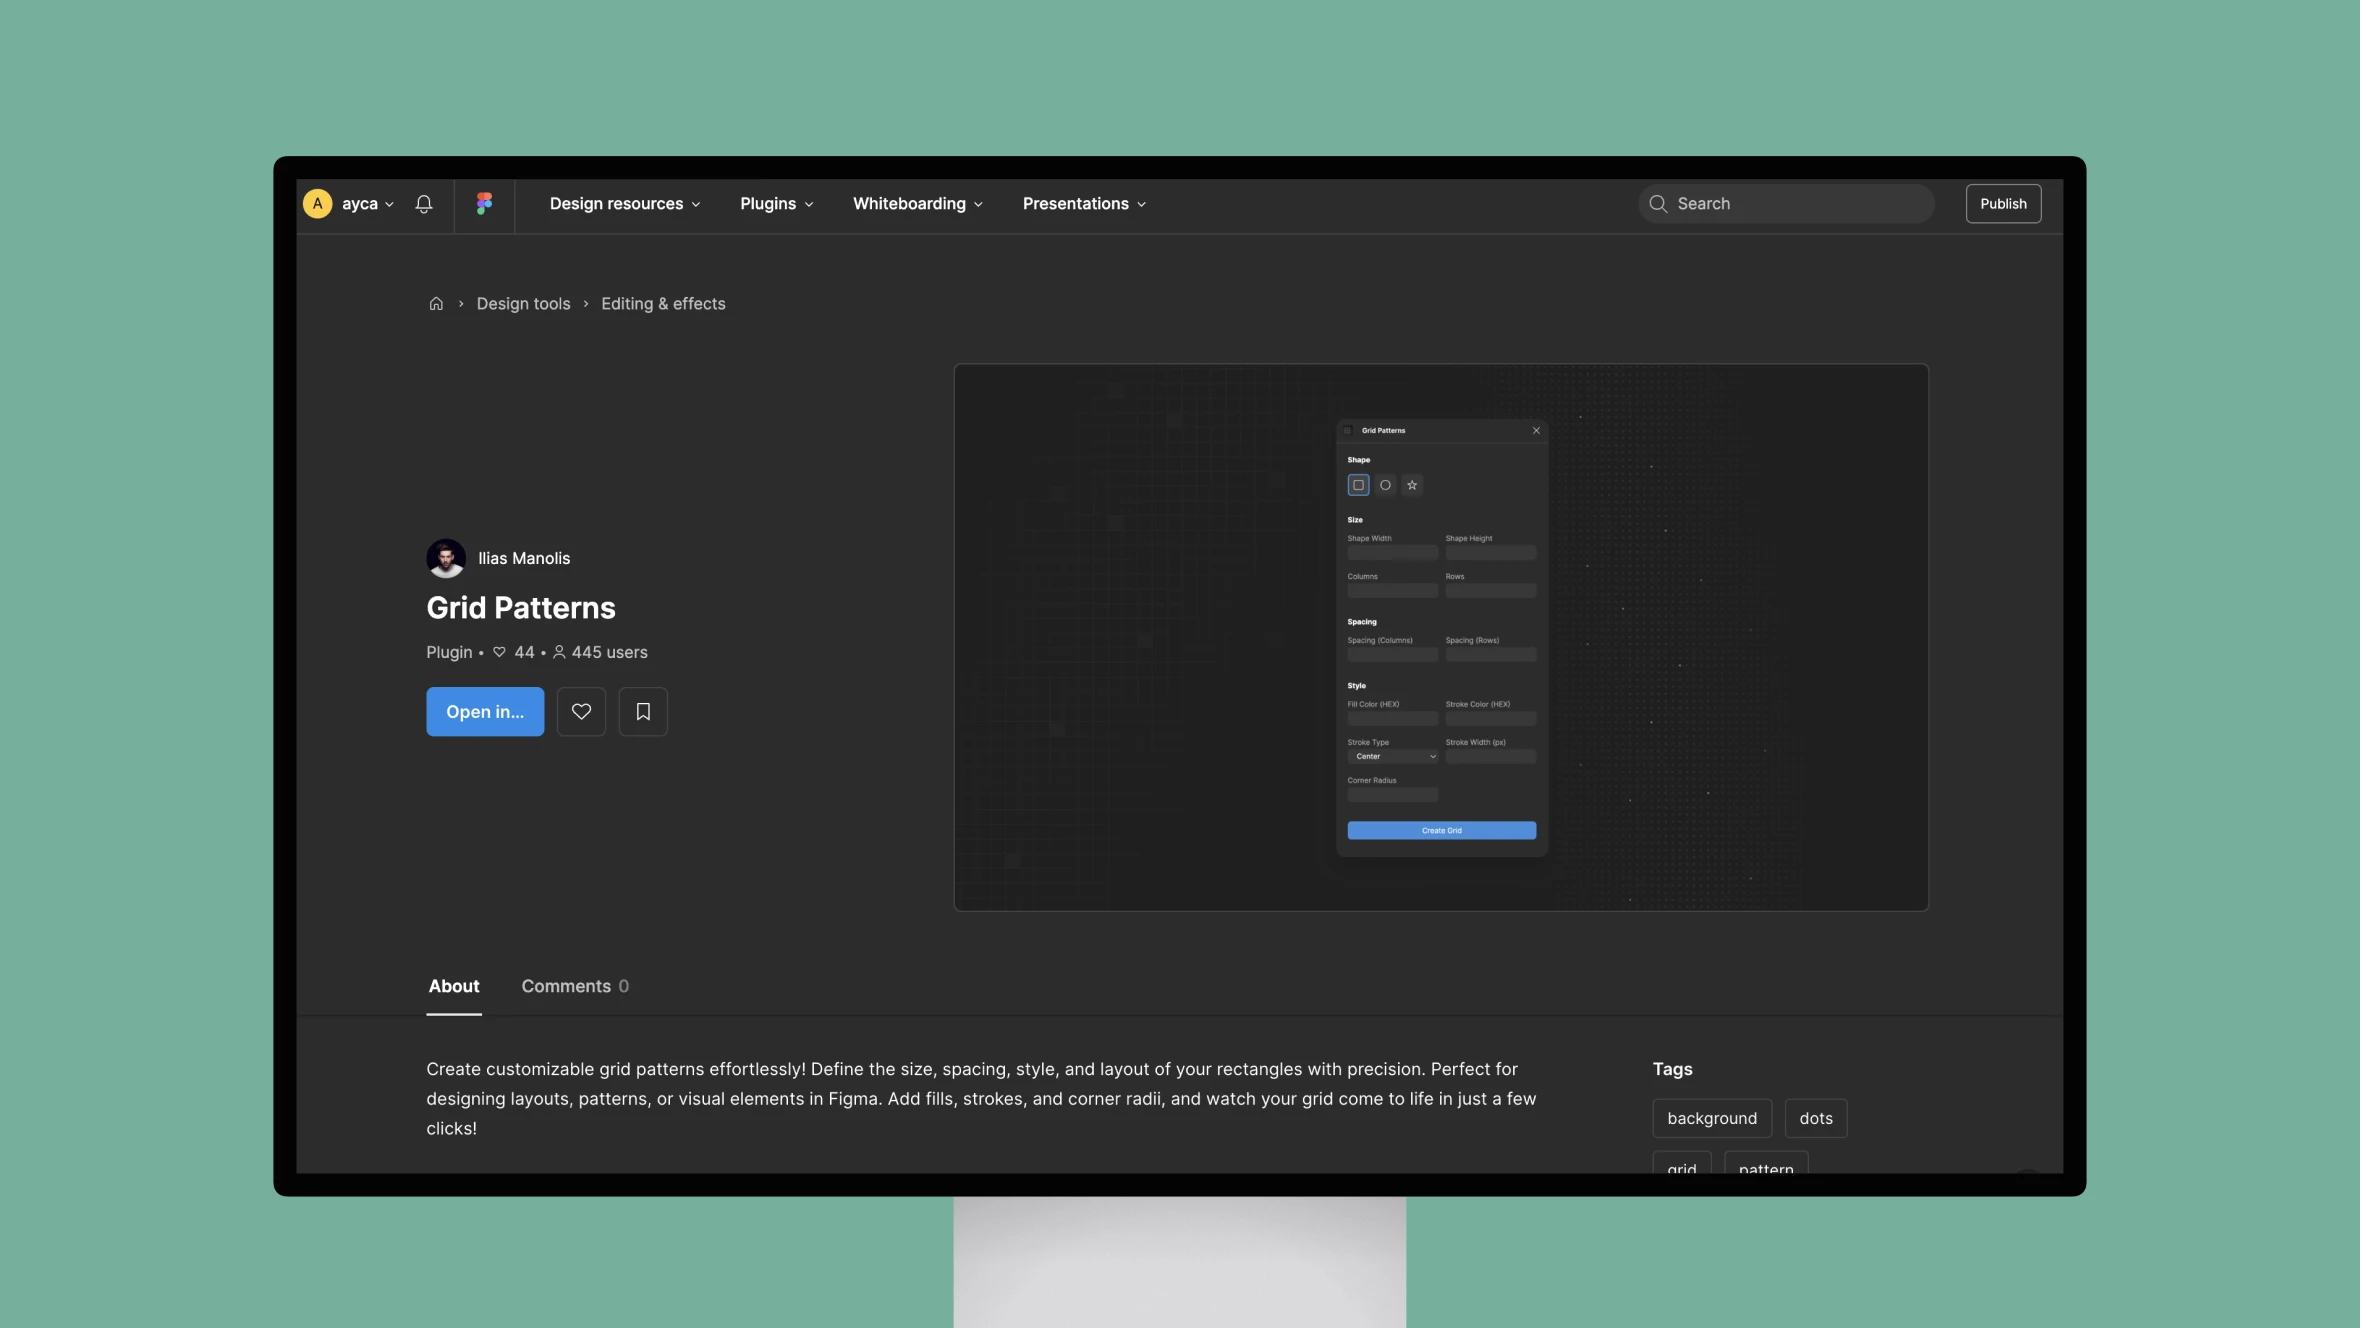
Task: Click the home breadcrumb icon
Action: (436, 303)
